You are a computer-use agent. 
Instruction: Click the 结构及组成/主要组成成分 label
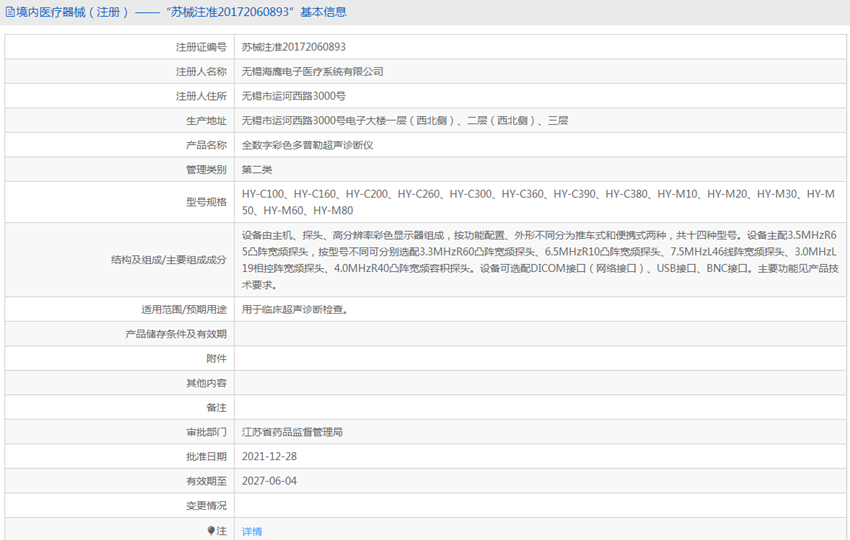click(x=169, y=260)
